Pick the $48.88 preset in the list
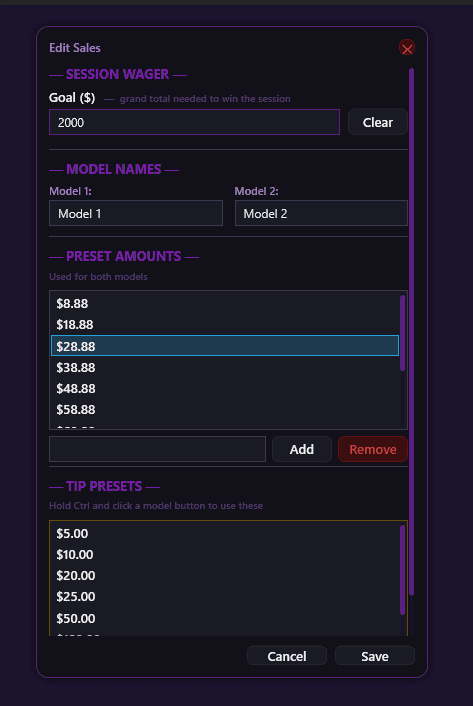 [225, 389]
